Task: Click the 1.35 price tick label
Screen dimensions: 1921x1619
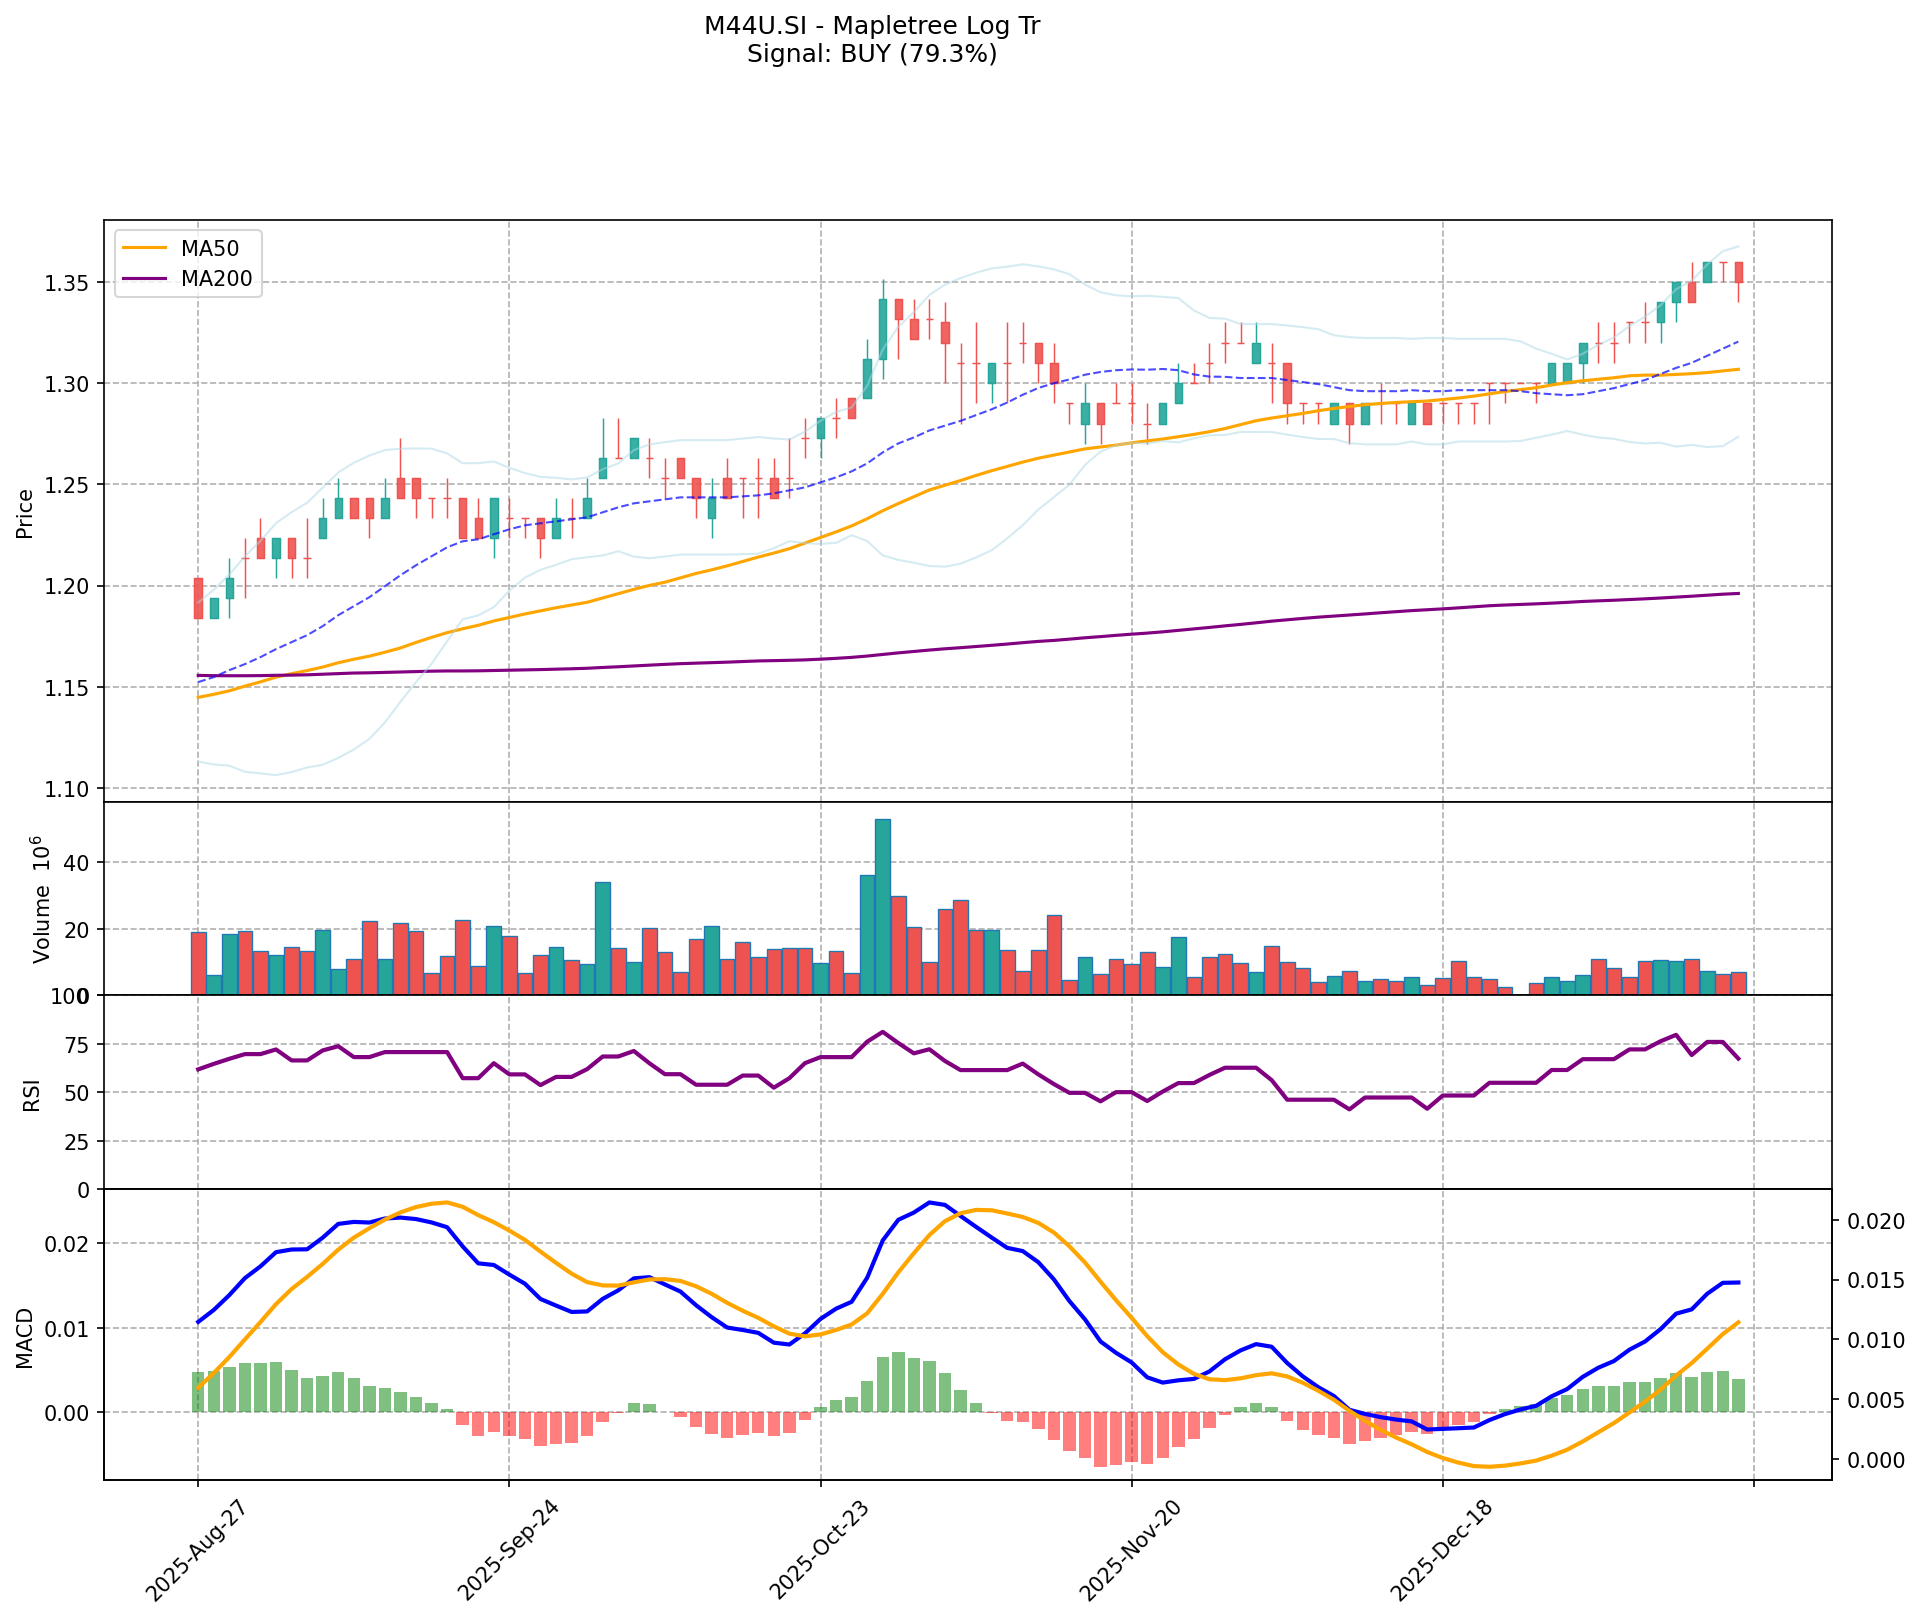Action: (x=66, y=283)
